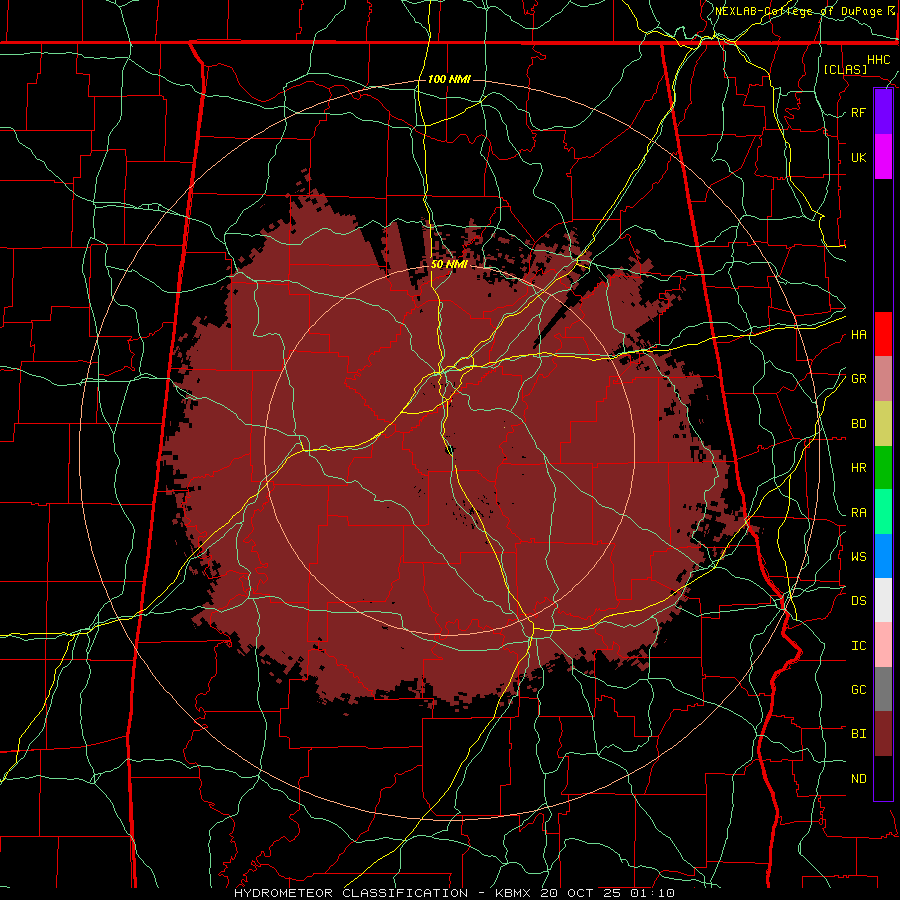Click the GR pink-brown legend swatch
900x900 pixels.
click(883, 379)
